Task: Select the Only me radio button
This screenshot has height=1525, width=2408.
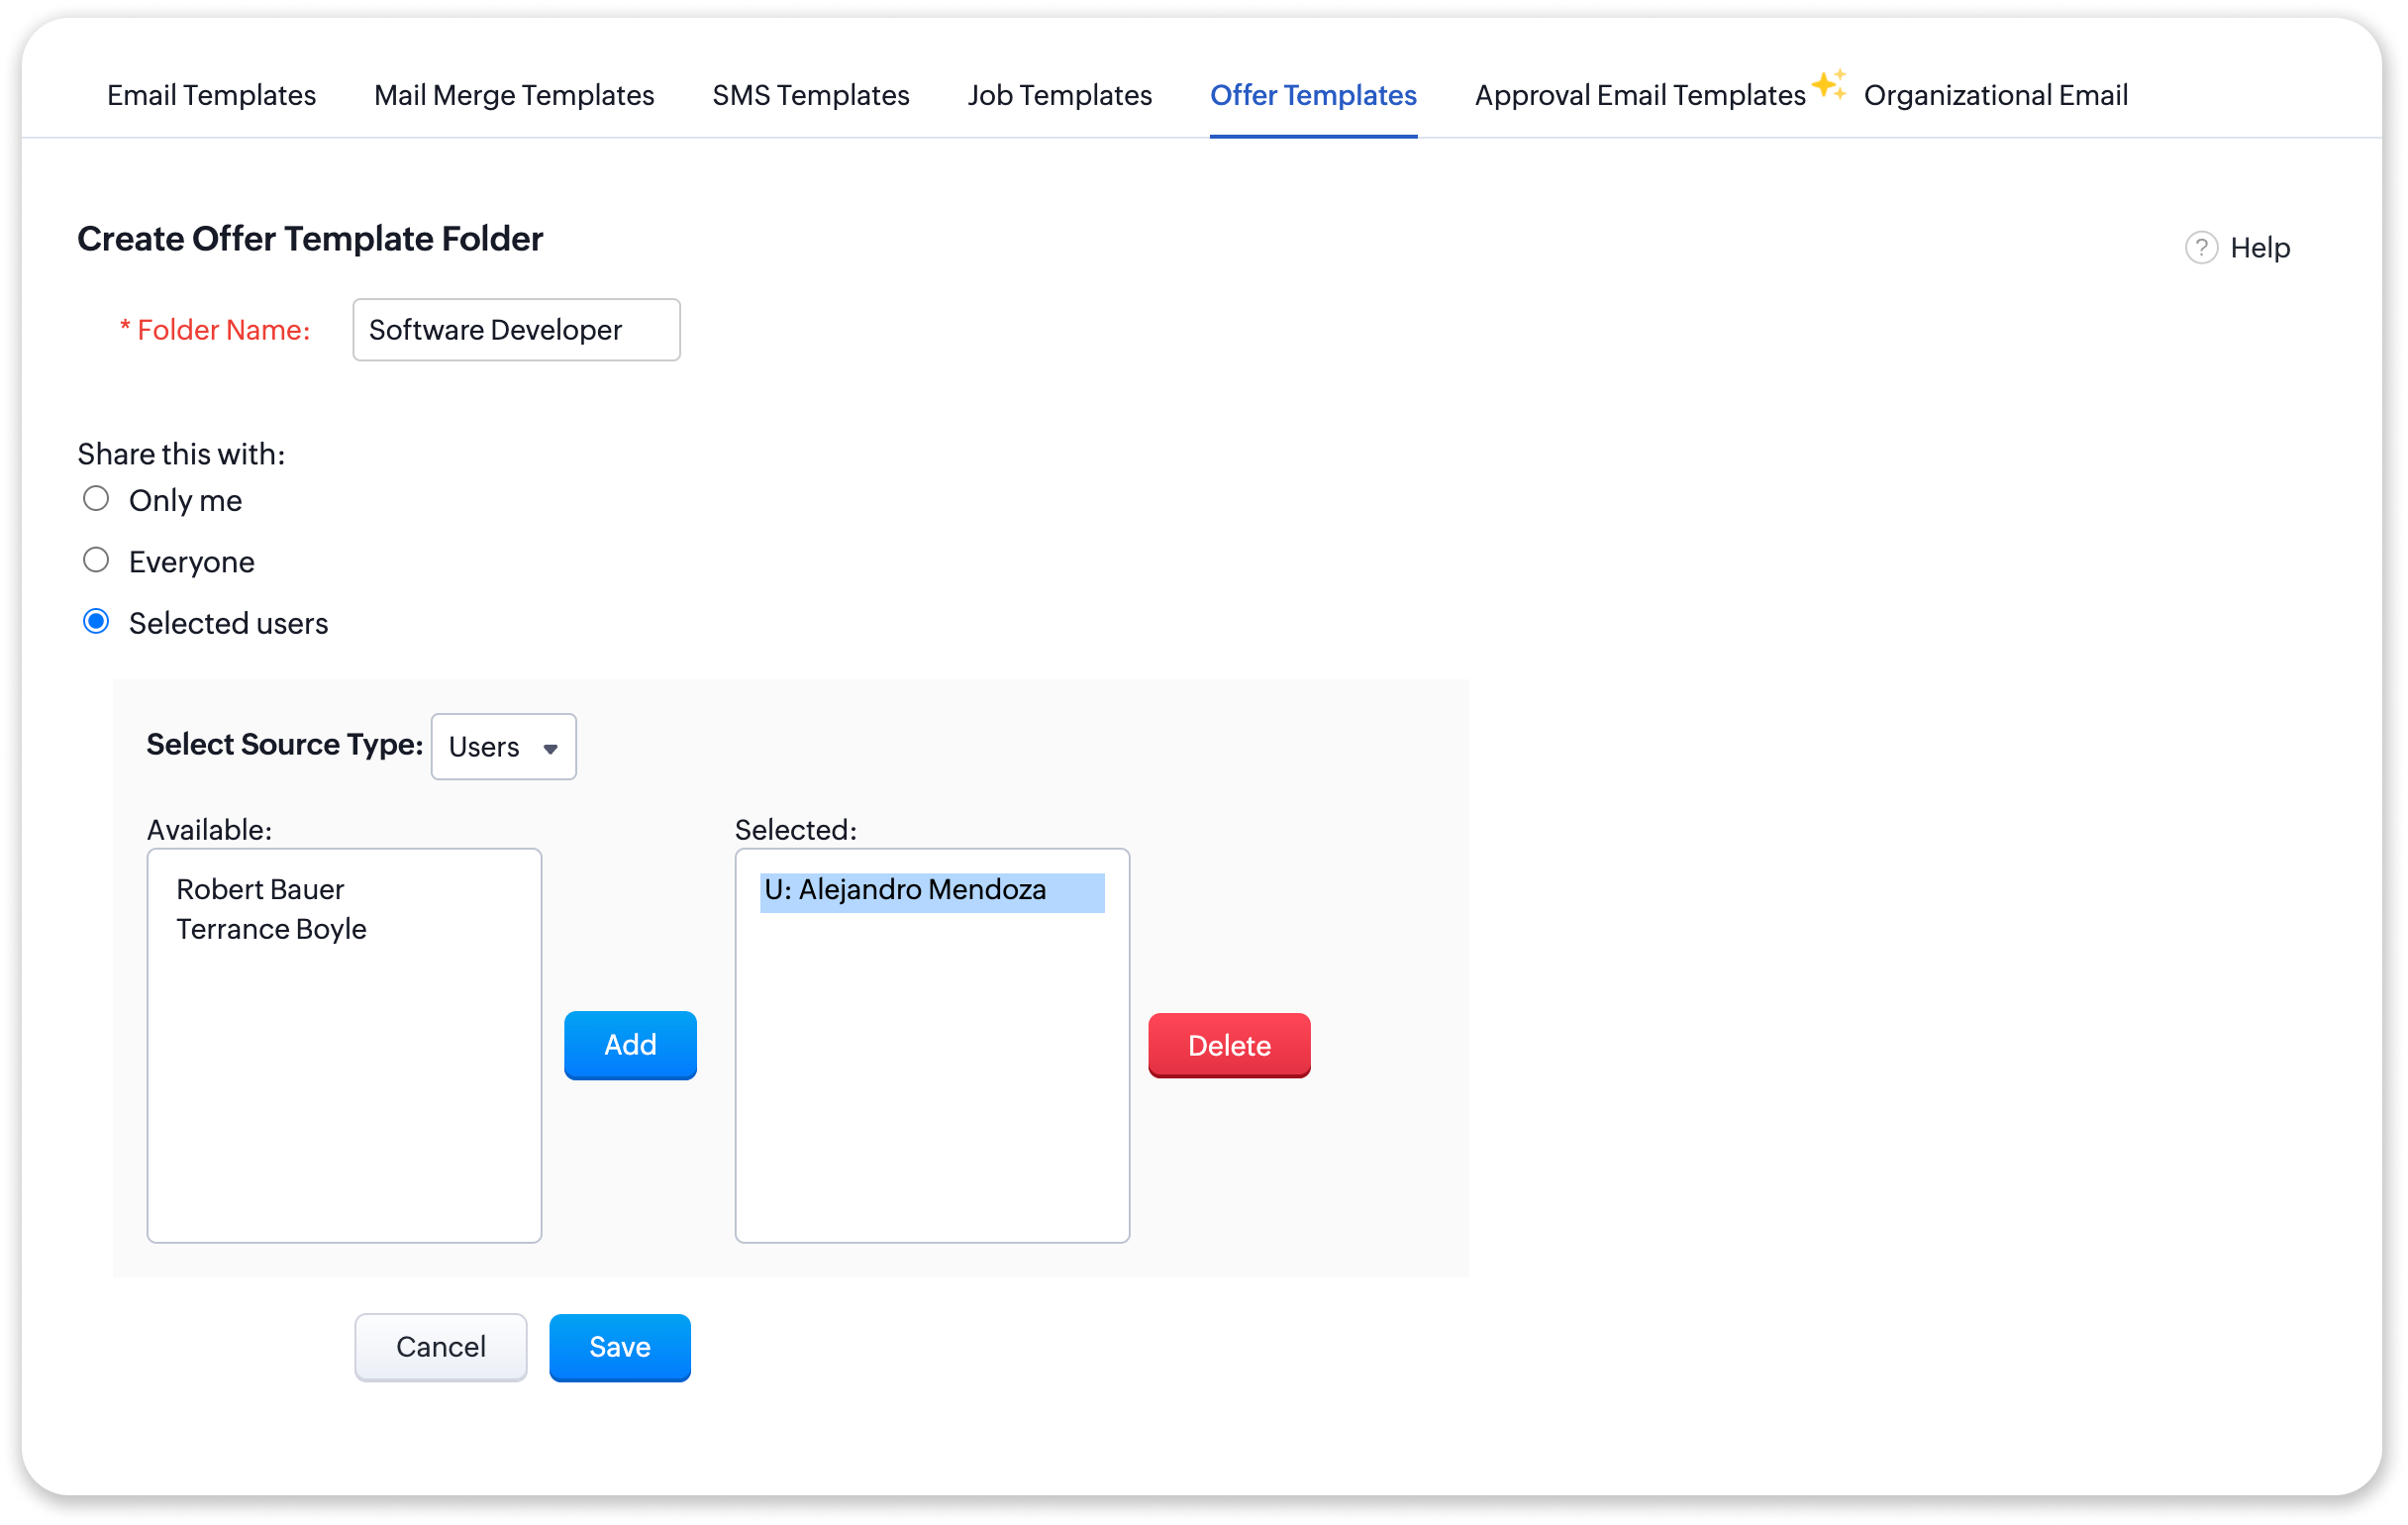Action: pos(96,498)
